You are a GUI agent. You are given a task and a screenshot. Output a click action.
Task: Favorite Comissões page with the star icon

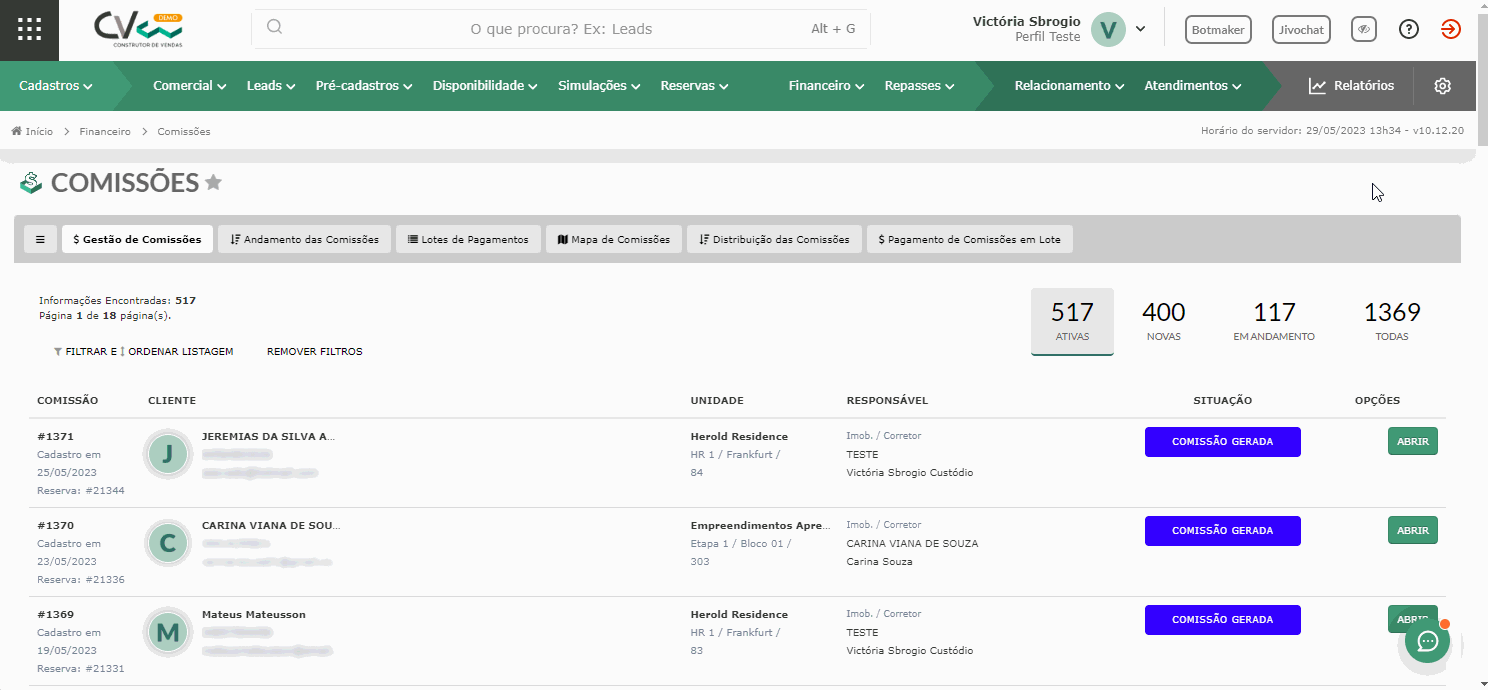(x=213, y=183)
